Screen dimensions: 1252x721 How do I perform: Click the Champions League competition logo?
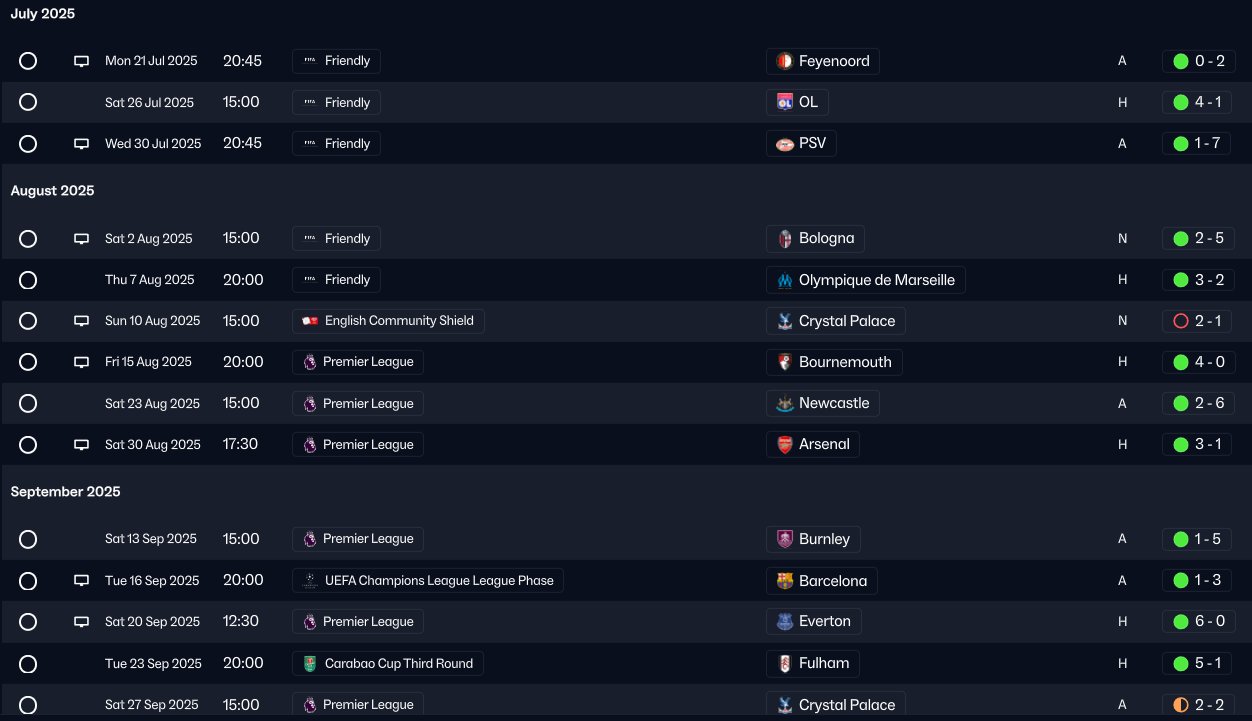[x=310, y=580]
